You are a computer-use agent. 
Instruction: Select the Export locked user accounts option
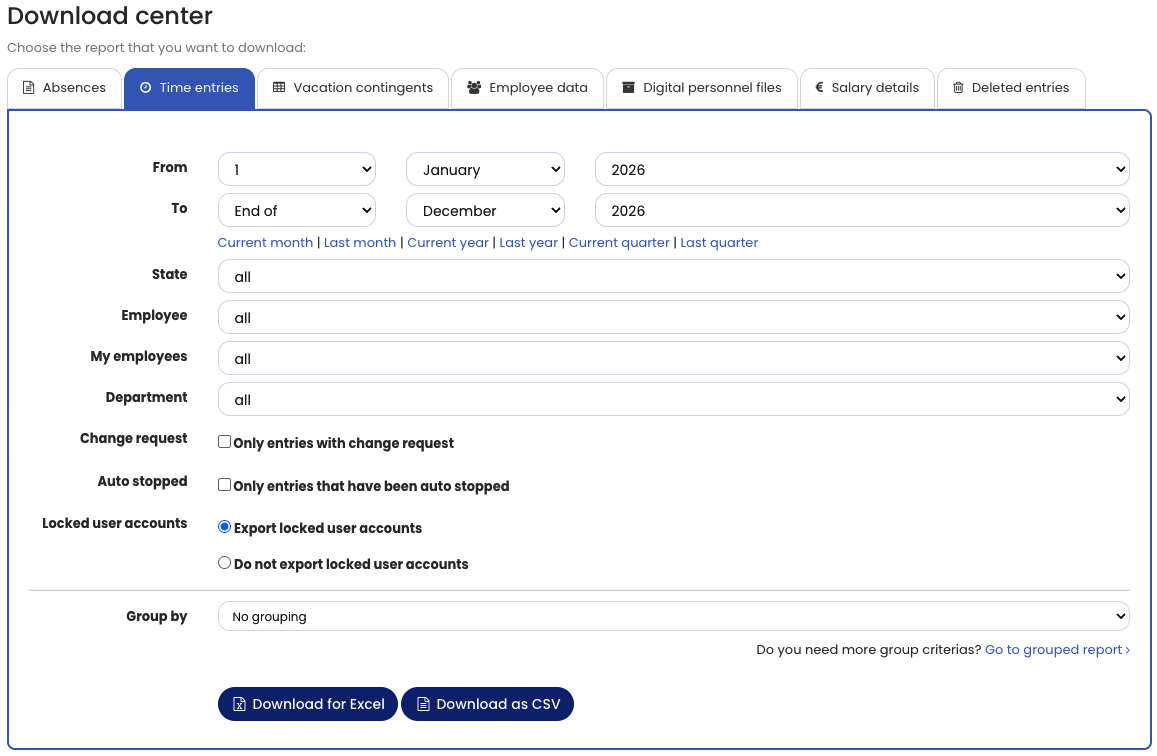click(x=225, y=527)
